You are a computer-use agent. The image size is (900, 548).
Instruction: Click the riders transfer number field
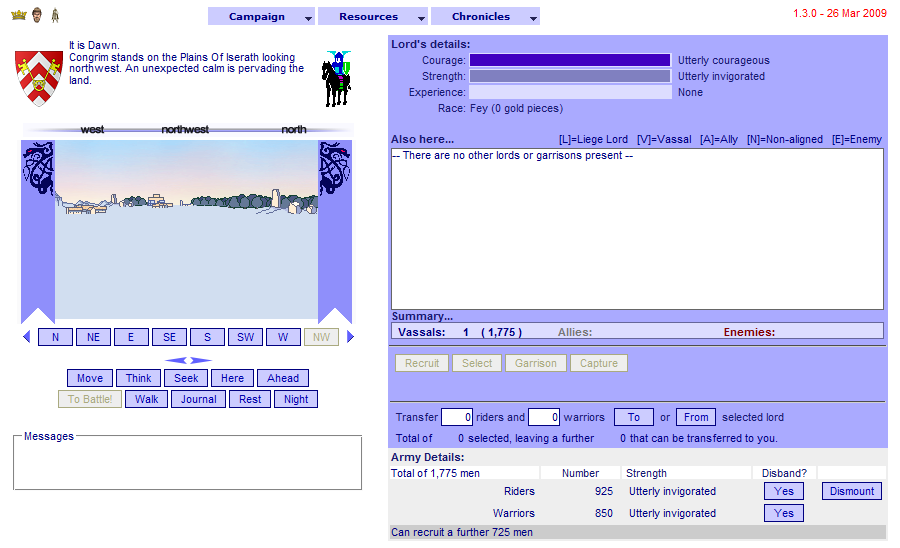click(456, 417)
